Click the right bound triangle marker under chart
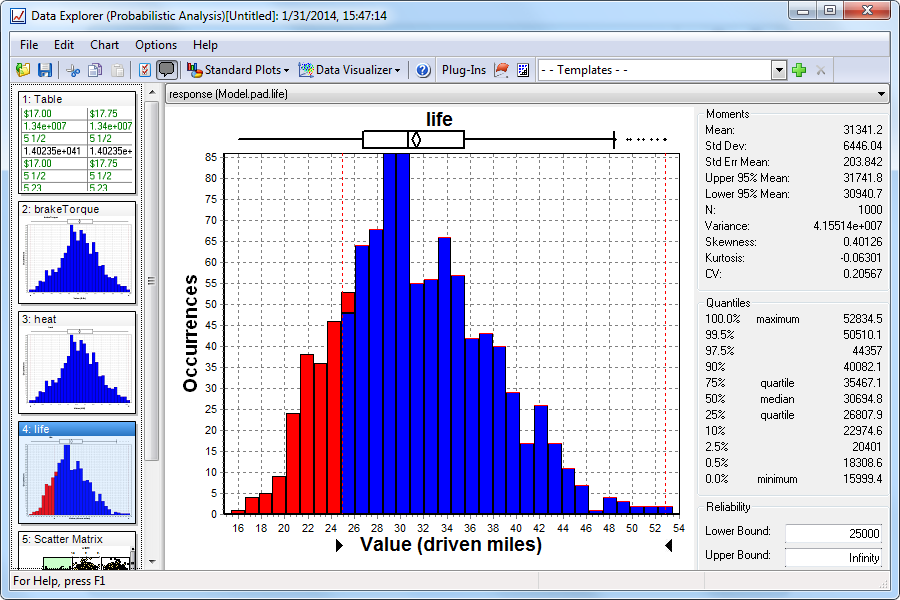This screenshot has height=600, width=900. (669, 545)
